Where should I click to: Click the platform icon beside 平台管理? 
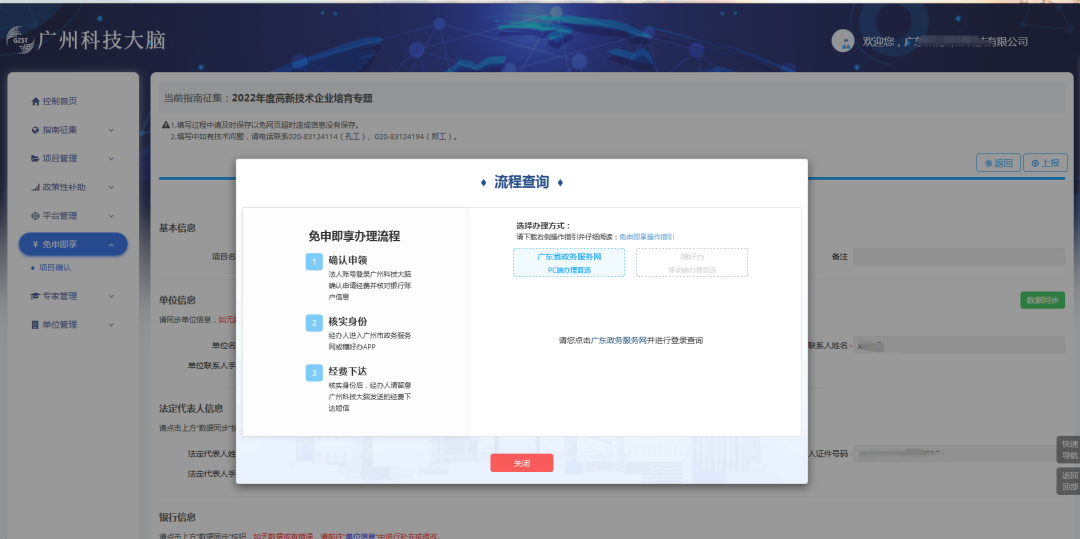[36, 215]
